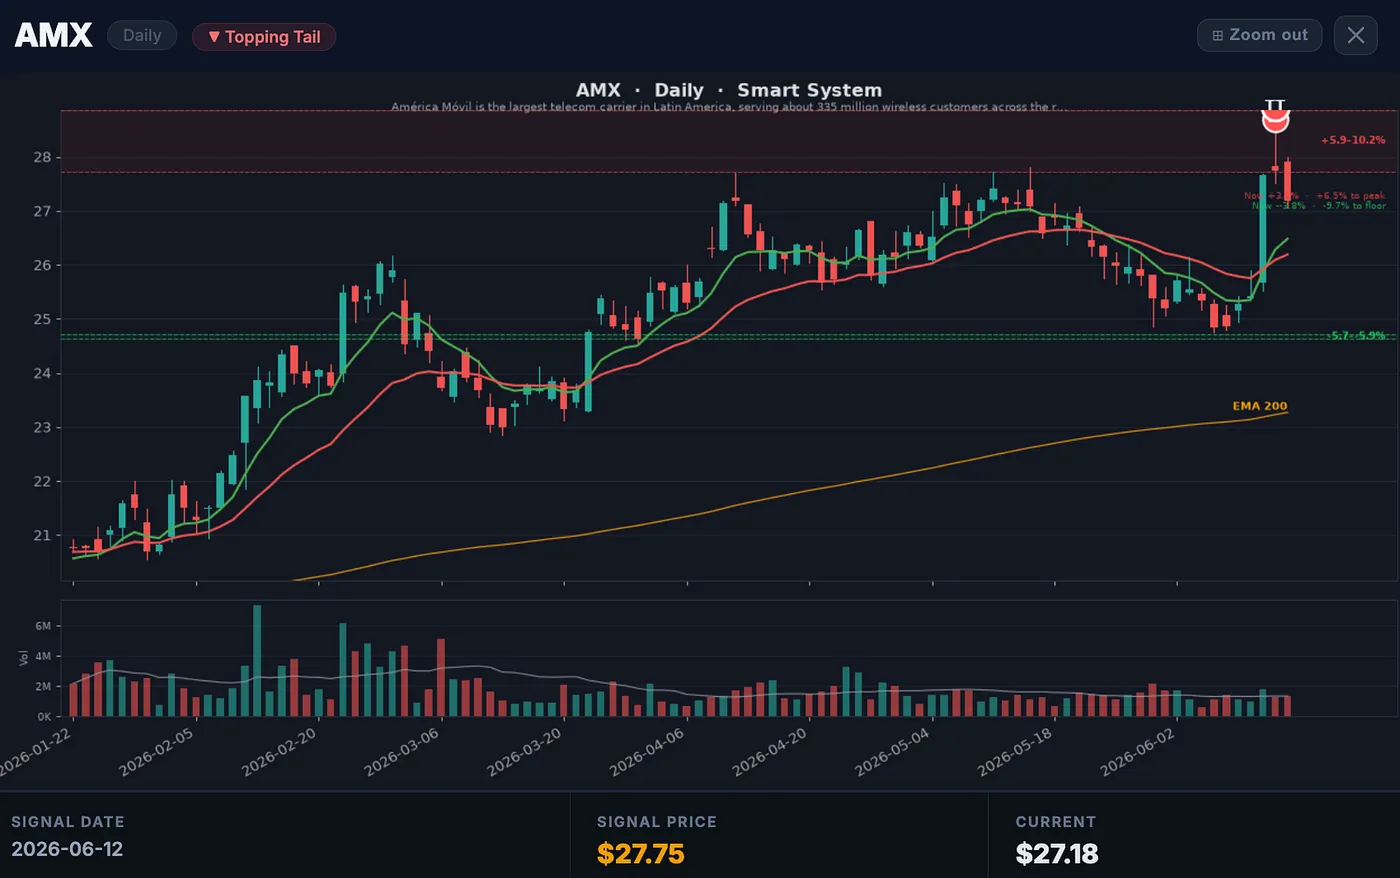Click the signal price $27.75
1400x878 pixels.
click(641, 854)
